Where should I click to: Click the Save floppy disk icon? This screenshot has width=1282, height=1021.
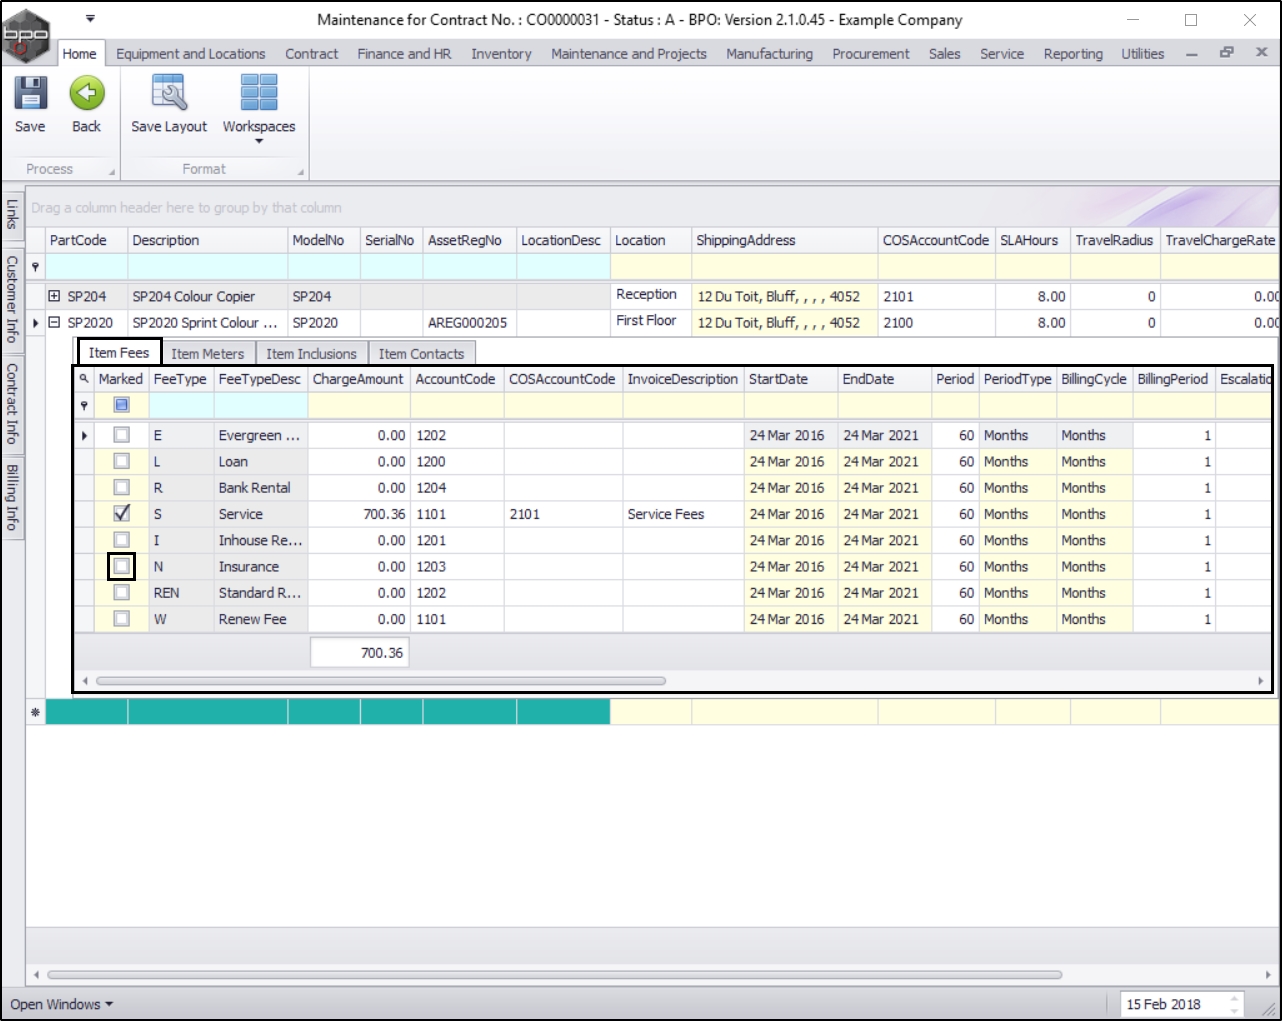(30, 94)
